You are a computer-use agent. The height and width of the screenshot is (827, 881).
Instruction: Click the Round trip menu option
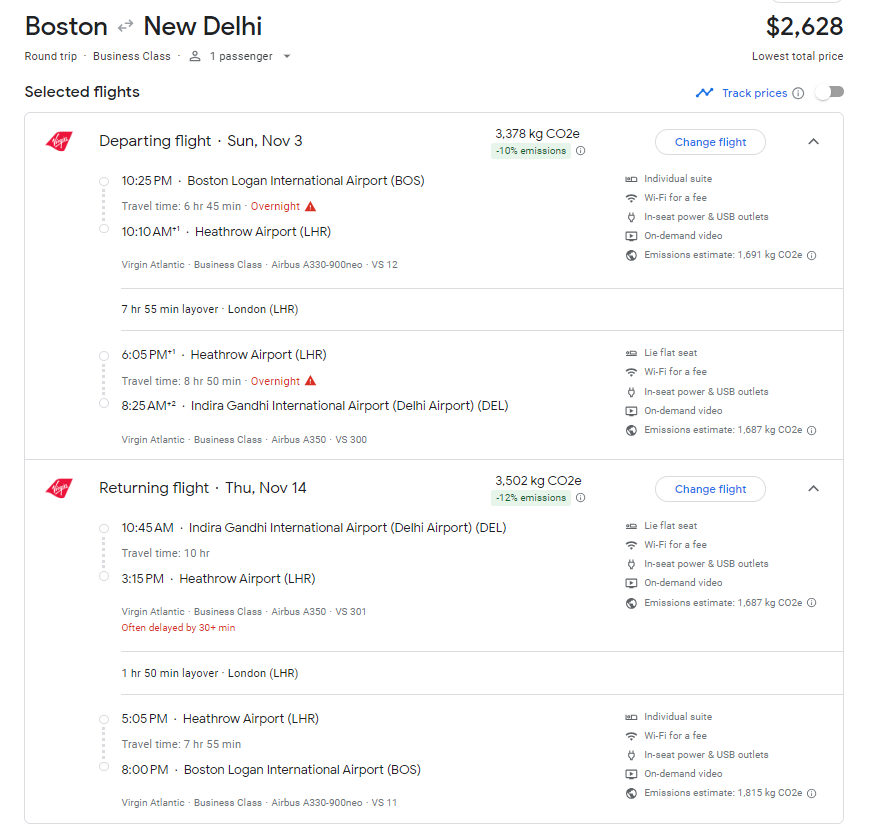pyautogui.click(x=50, y=56)
